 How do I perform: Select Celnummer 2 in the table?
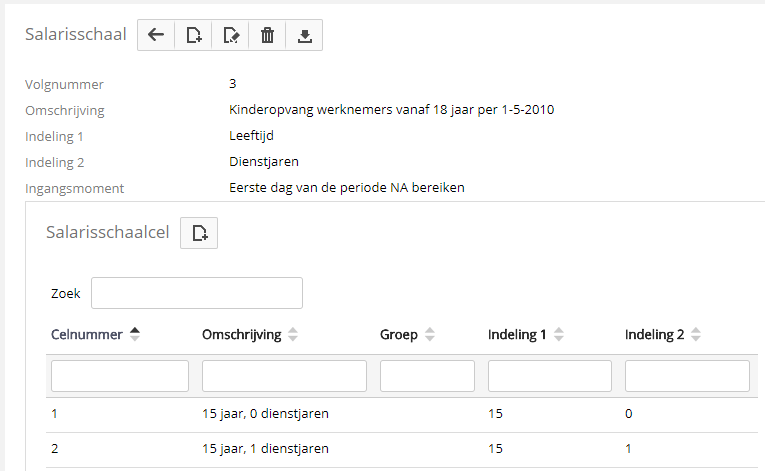pos(55,449)
